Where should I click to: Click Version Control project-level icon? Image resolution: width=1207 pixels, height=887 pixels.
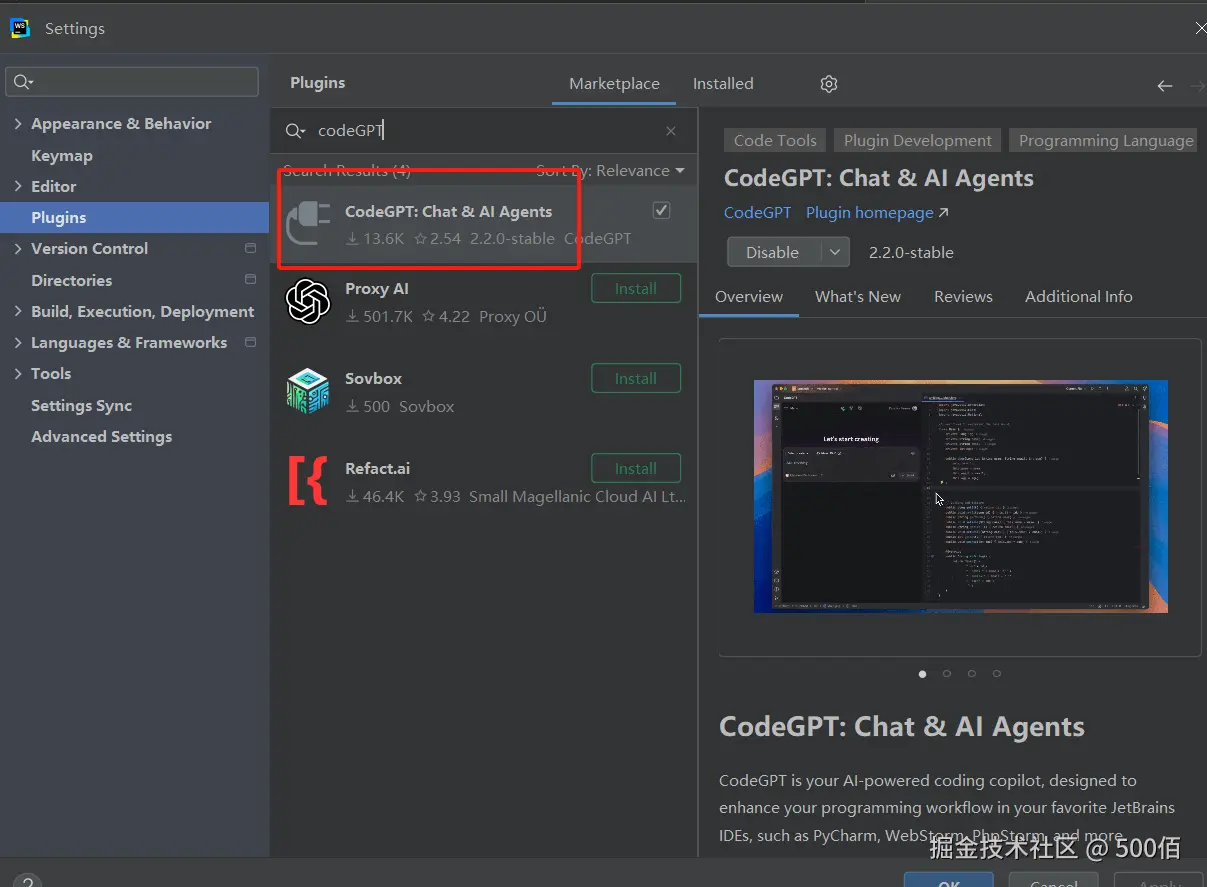point(250,248)
